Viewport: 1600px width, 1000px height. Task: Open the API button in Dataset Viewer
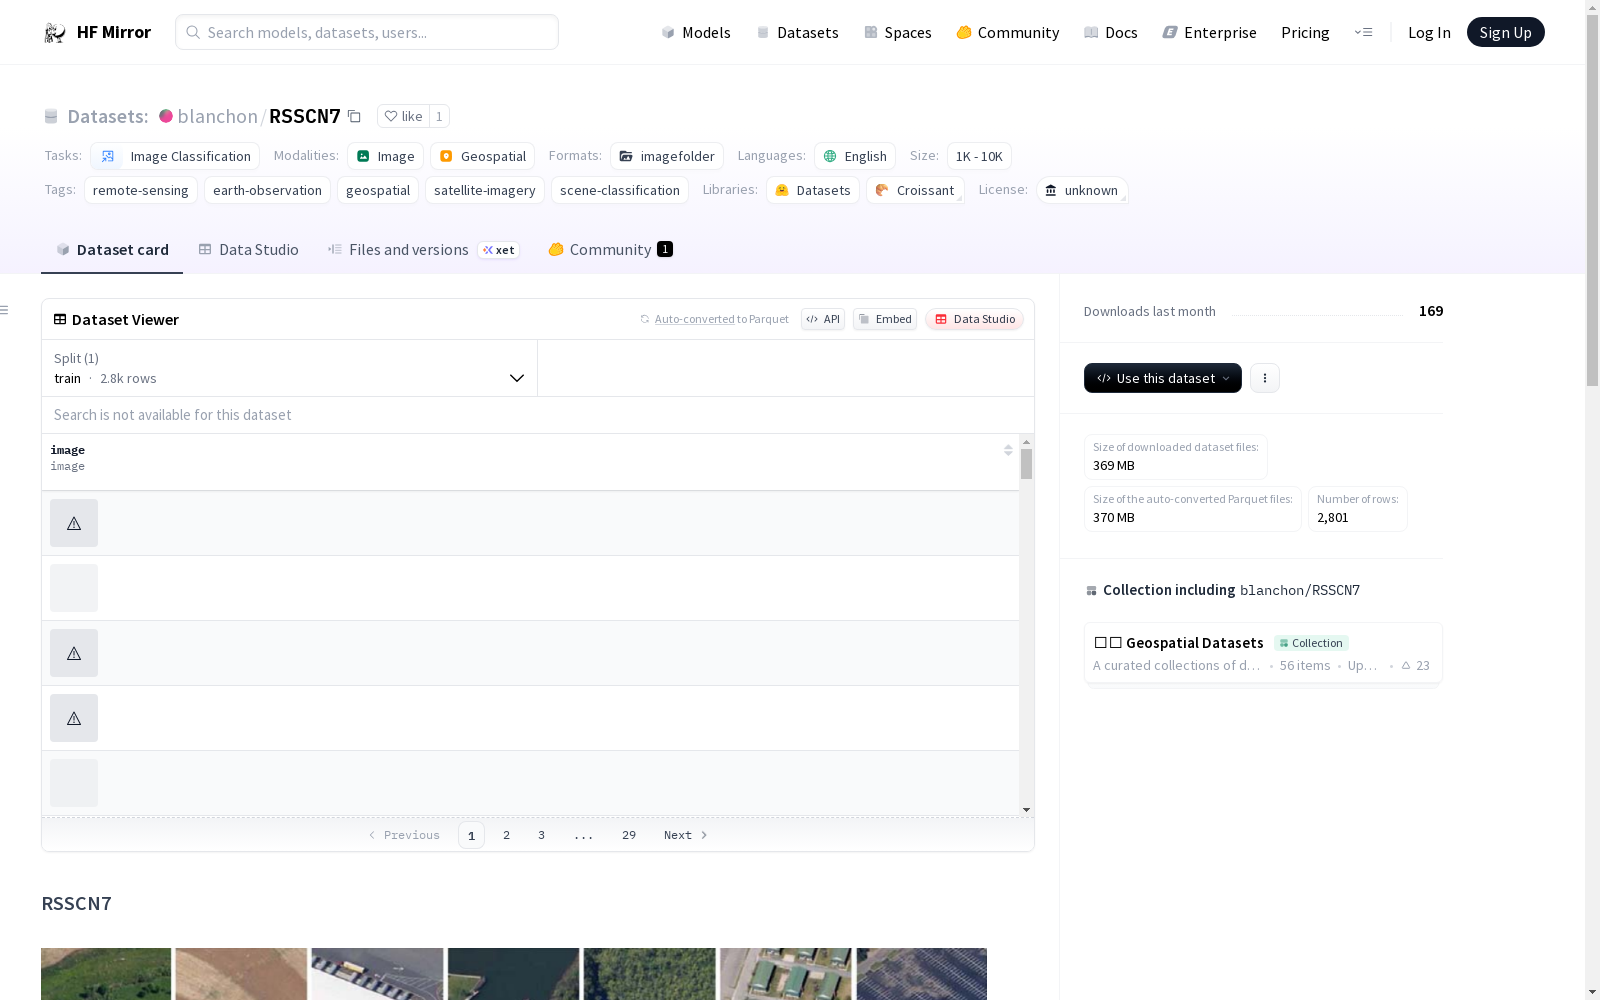[823, 319]
